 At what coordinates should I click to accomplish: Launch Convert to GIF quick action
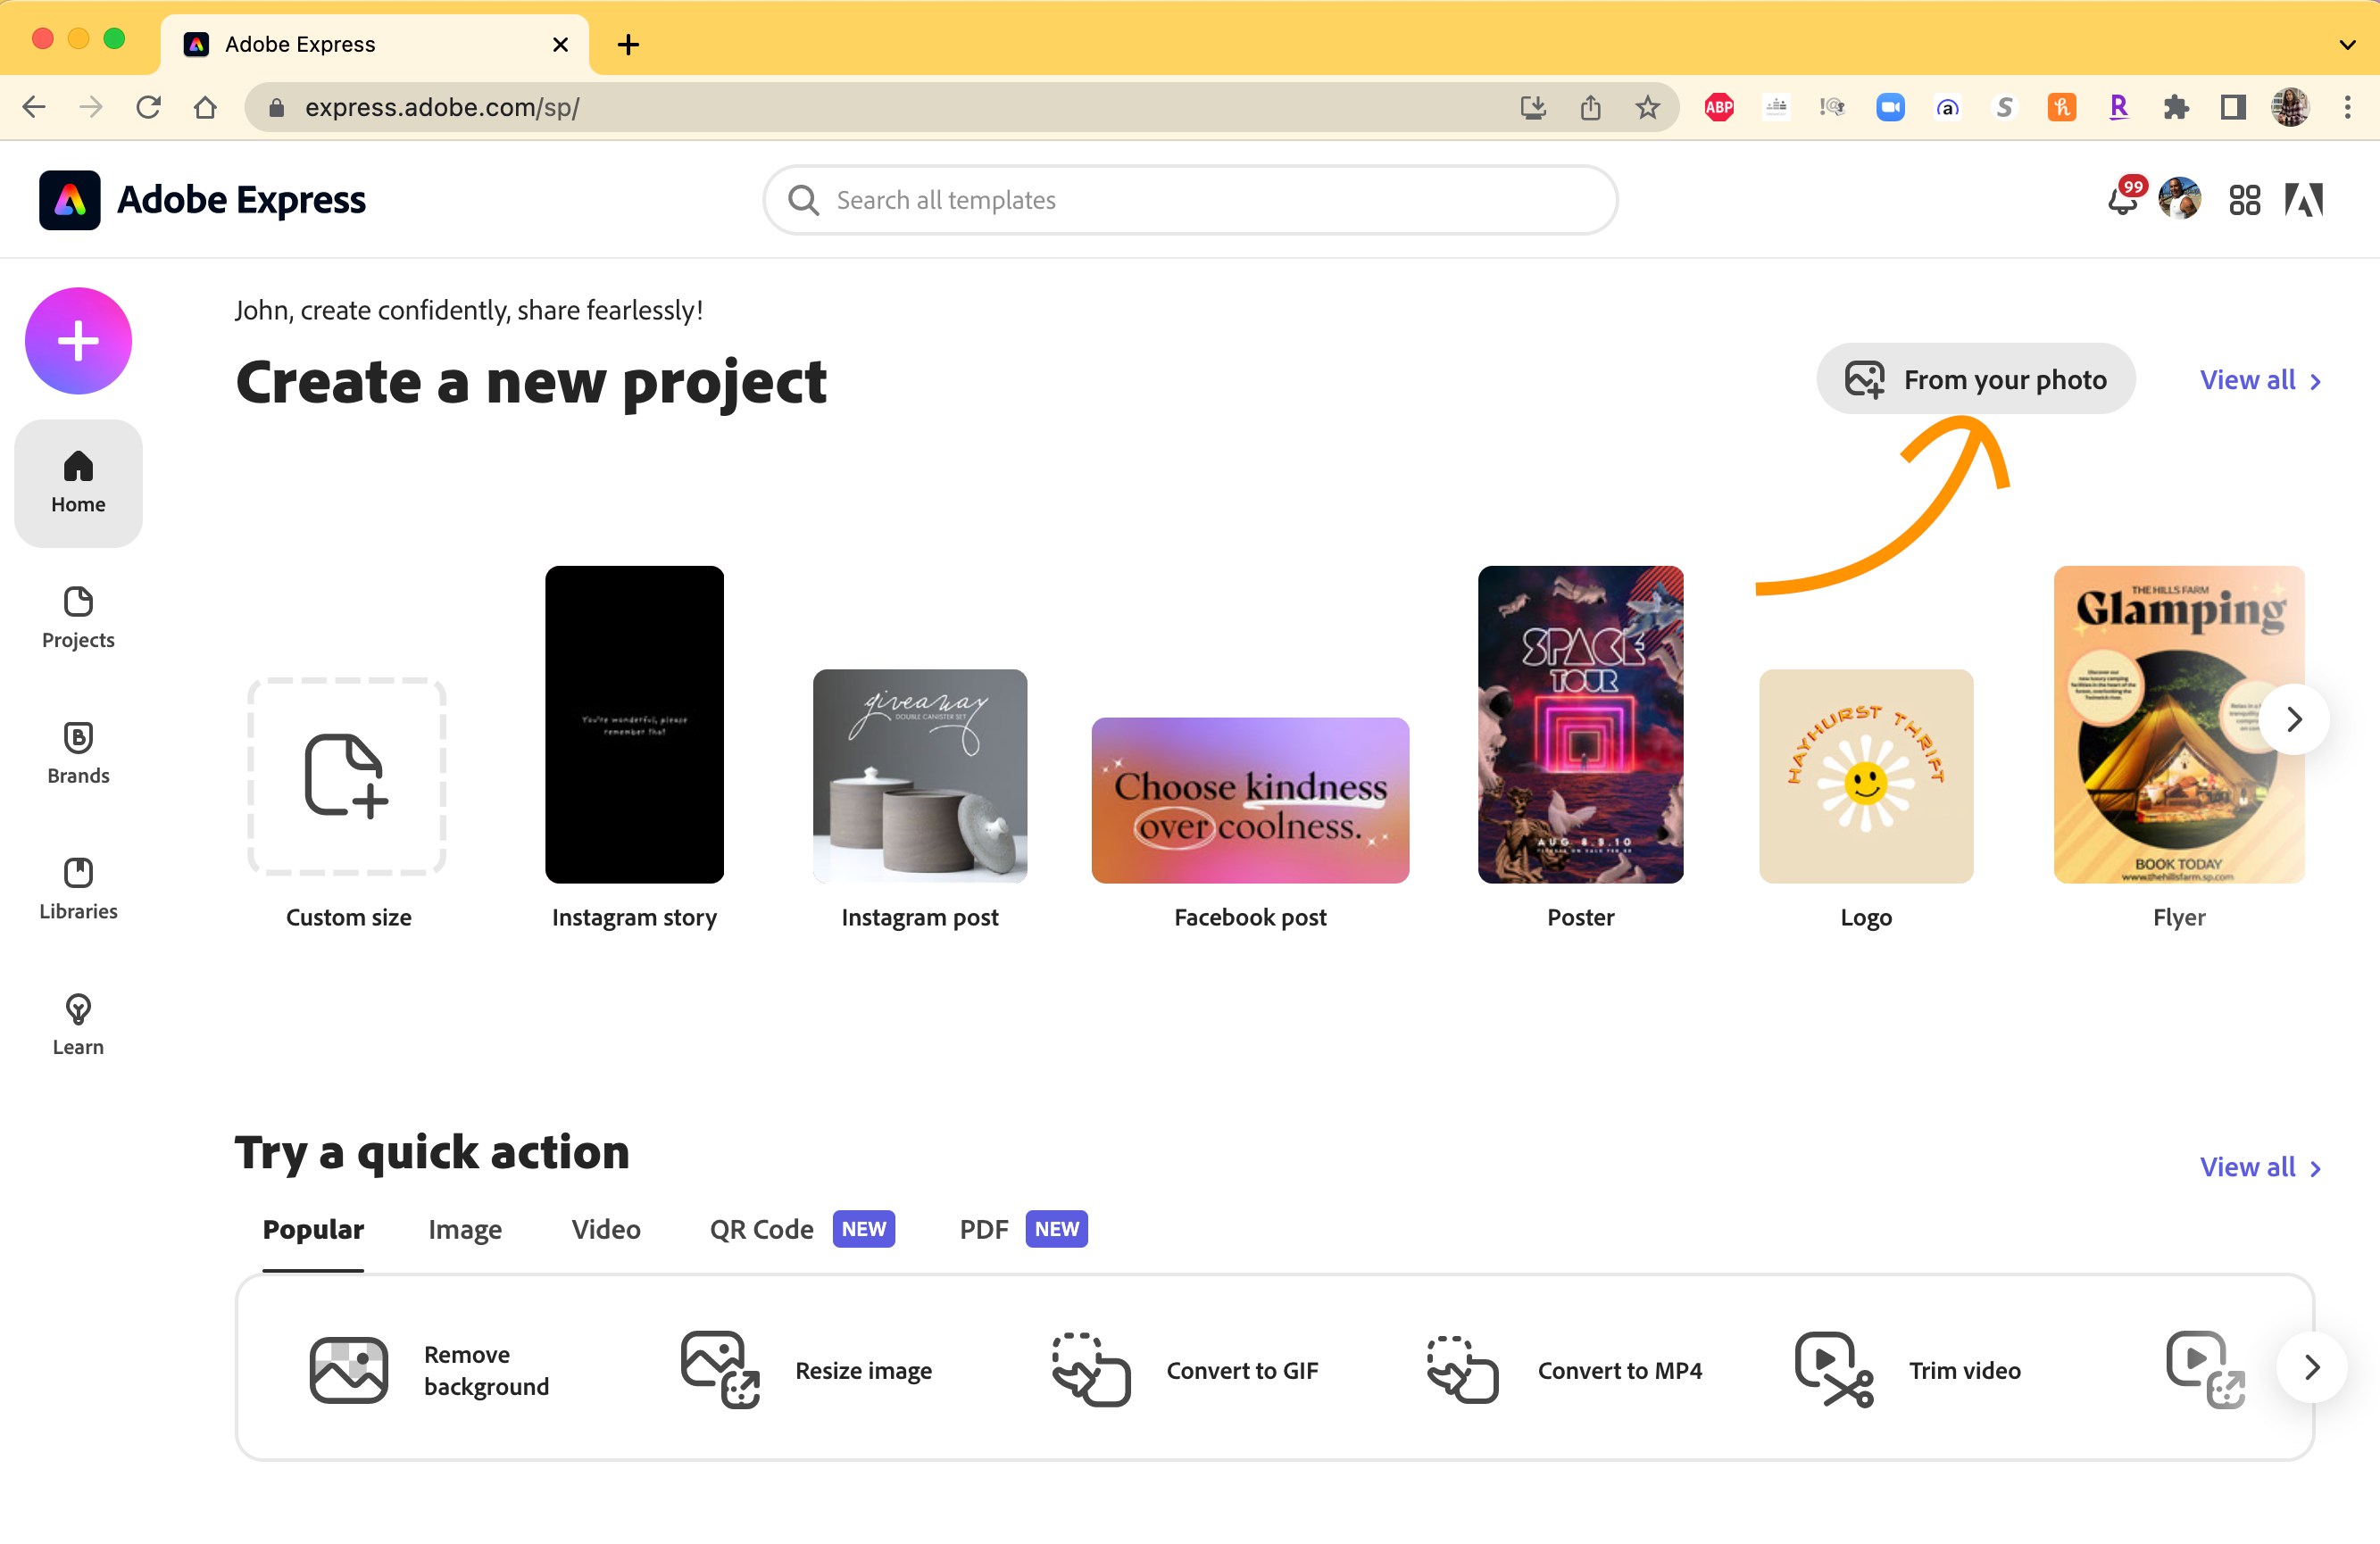point(1185,1369)
